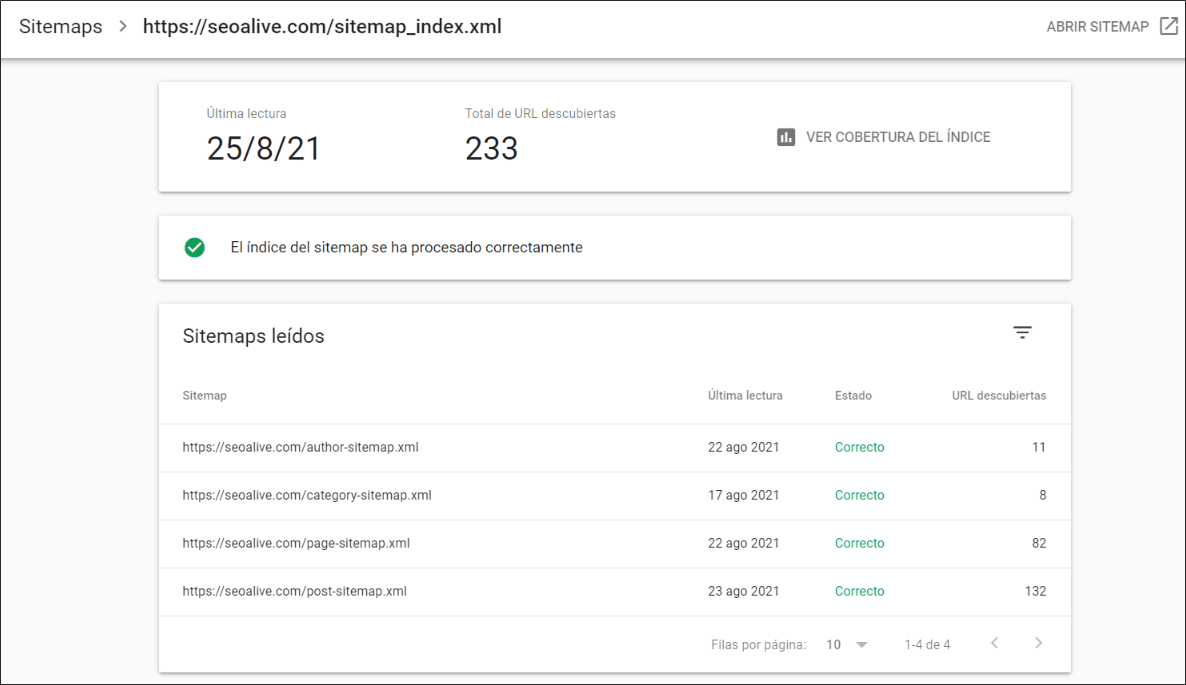Click the 1-4 de 4 pagination indicator
The height and width of the screenshot is (685, 1186).
[927, 644]
